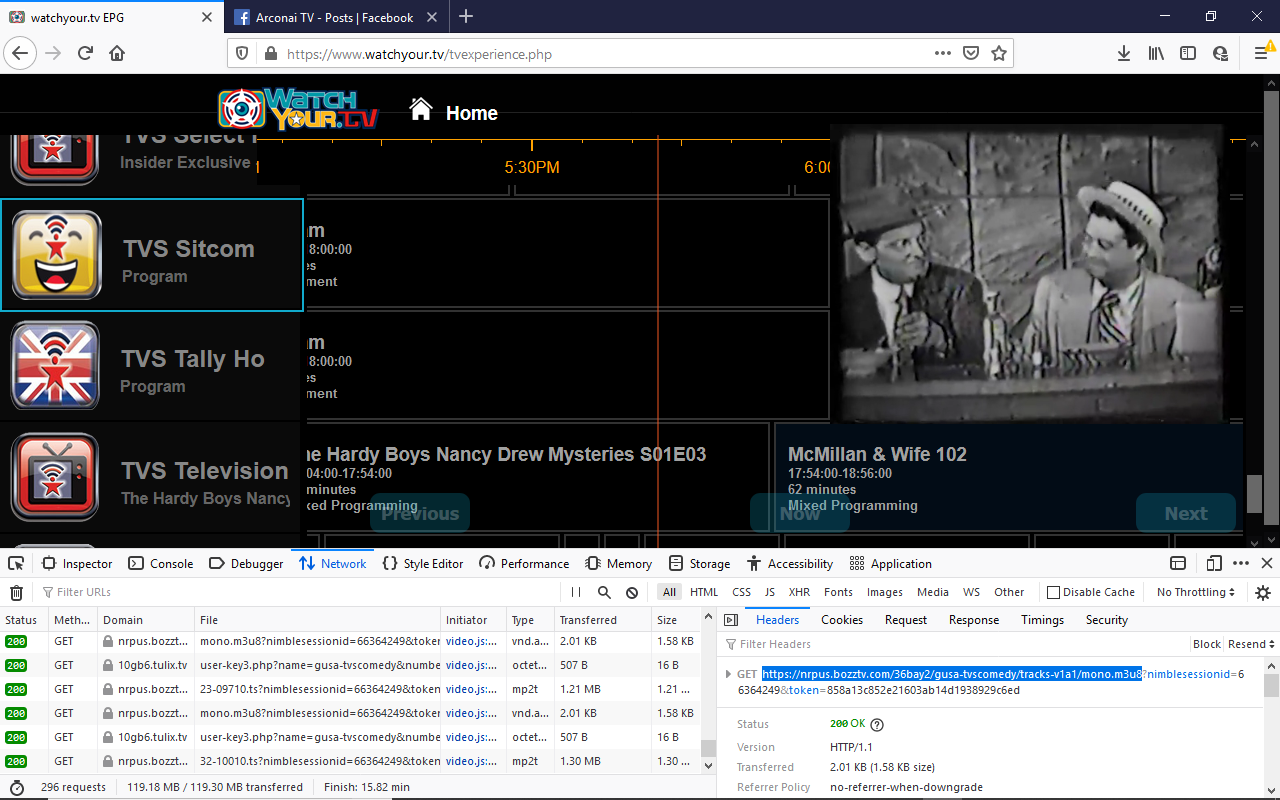Toggle the All request type filter
The image size is (1280, 800).
pos(669,592)
